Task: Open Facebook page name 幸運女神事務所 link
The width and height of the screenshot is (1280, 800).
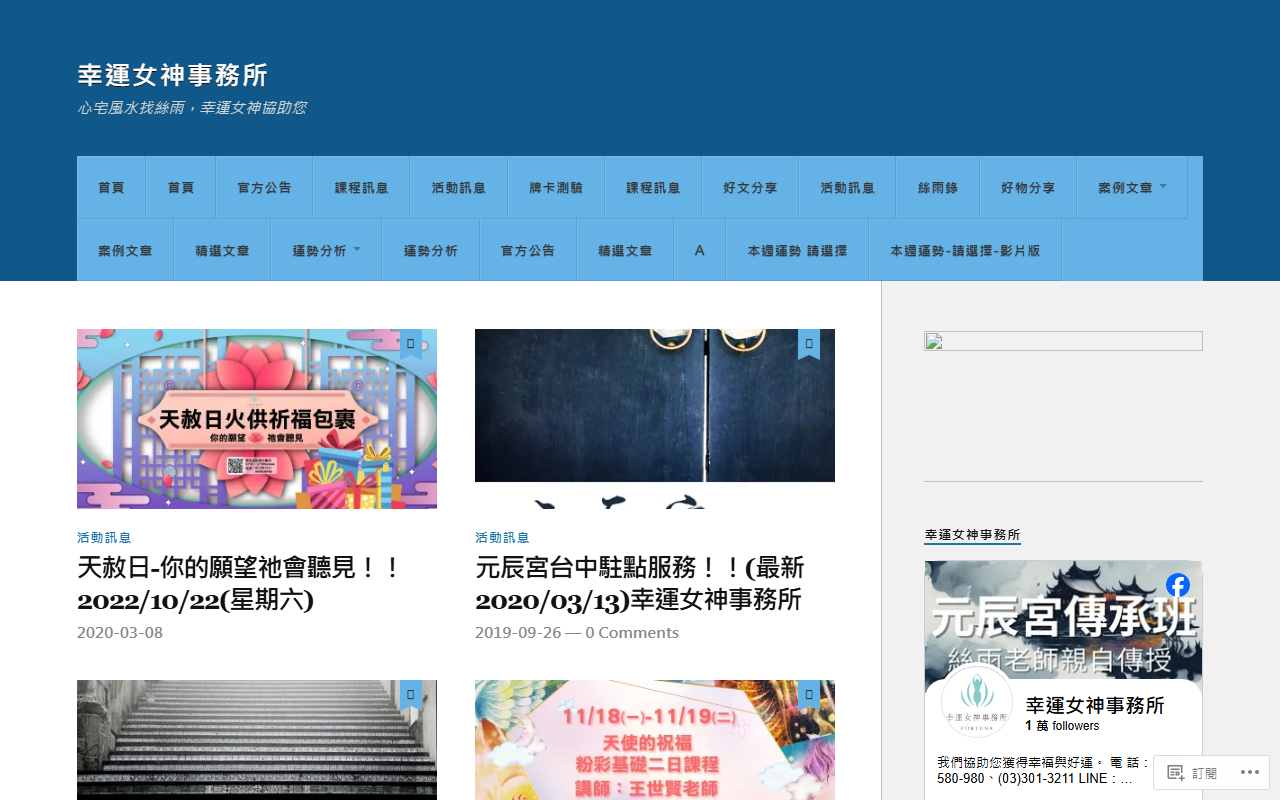Action: [1095, 706]
